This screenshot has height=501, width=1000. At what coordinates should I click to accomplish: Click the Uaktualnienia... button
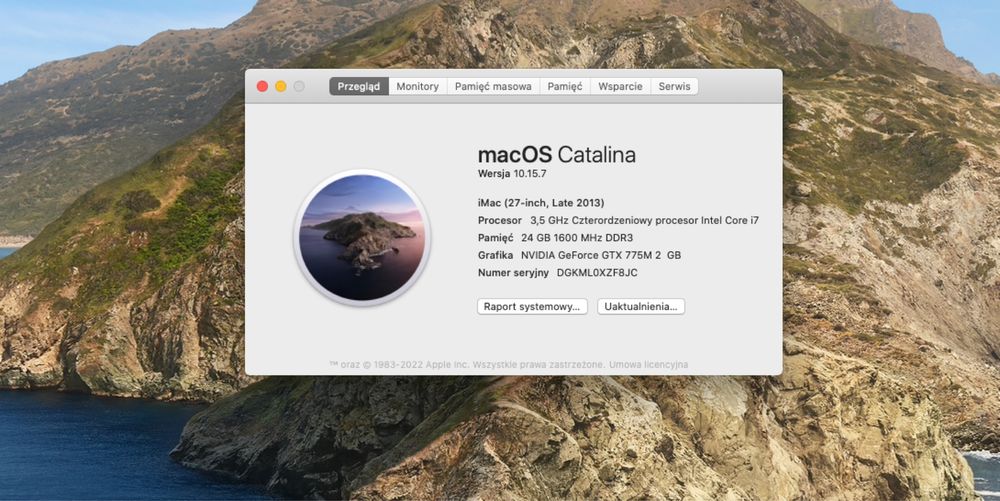click(x=641, y=307)
